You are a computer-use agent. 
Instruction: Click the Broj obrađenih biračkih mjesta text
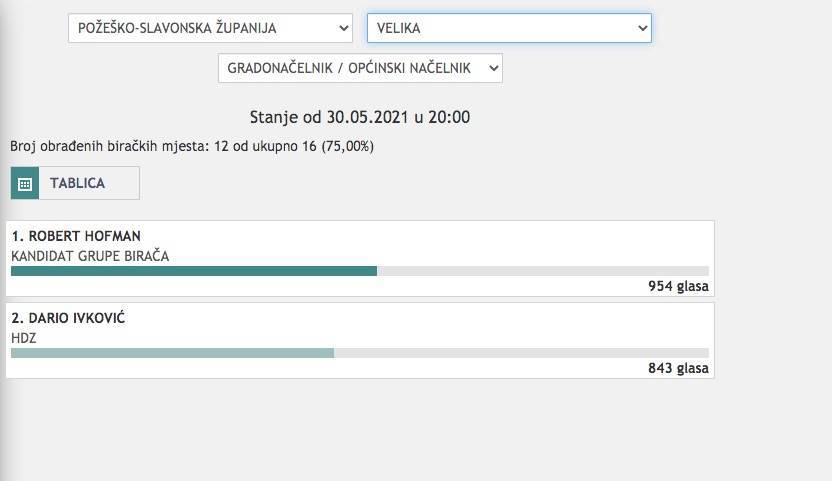(192, 146)
